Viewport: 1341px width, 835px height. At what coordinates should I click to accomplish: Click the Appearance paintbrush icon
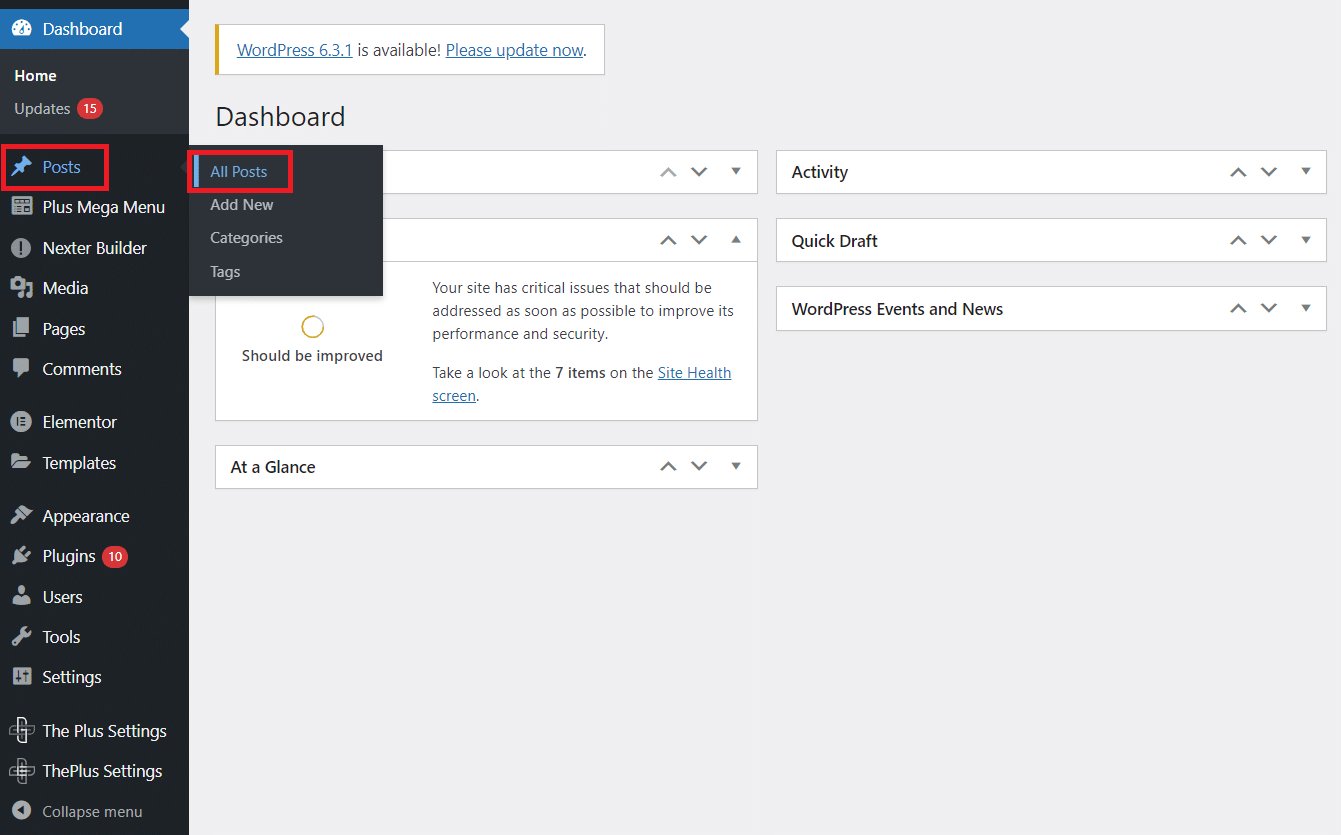(x=21, y=516)
